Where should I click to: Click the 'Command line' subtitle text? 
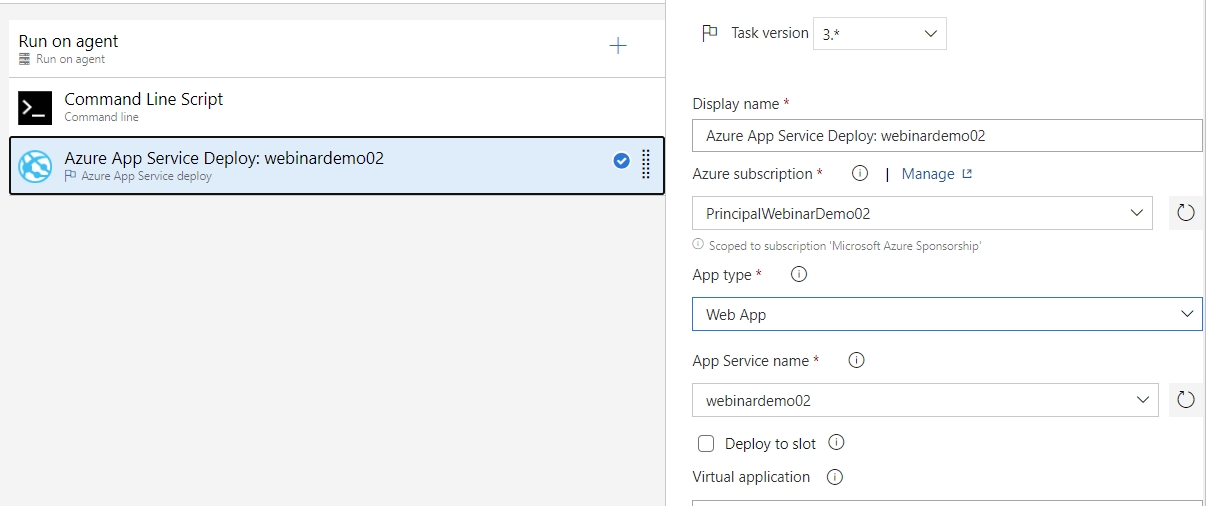(x=101, y=117)
